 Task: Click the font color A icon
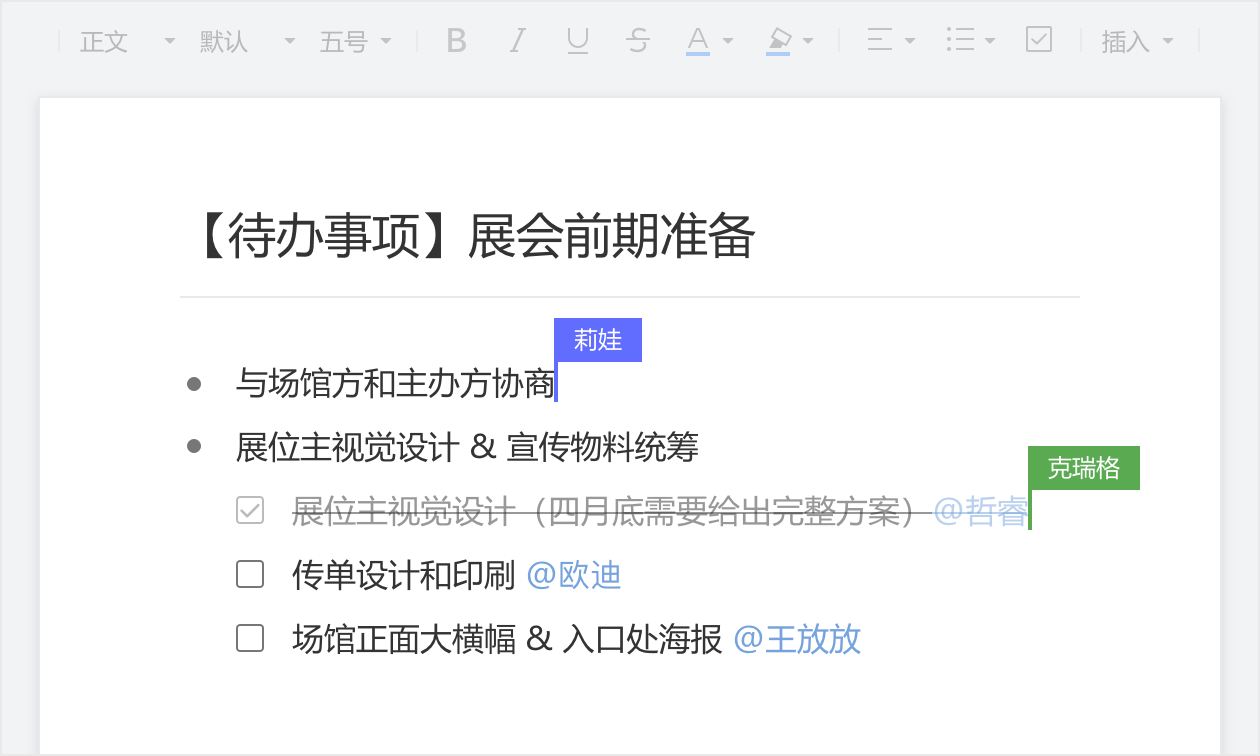[698, 41]
